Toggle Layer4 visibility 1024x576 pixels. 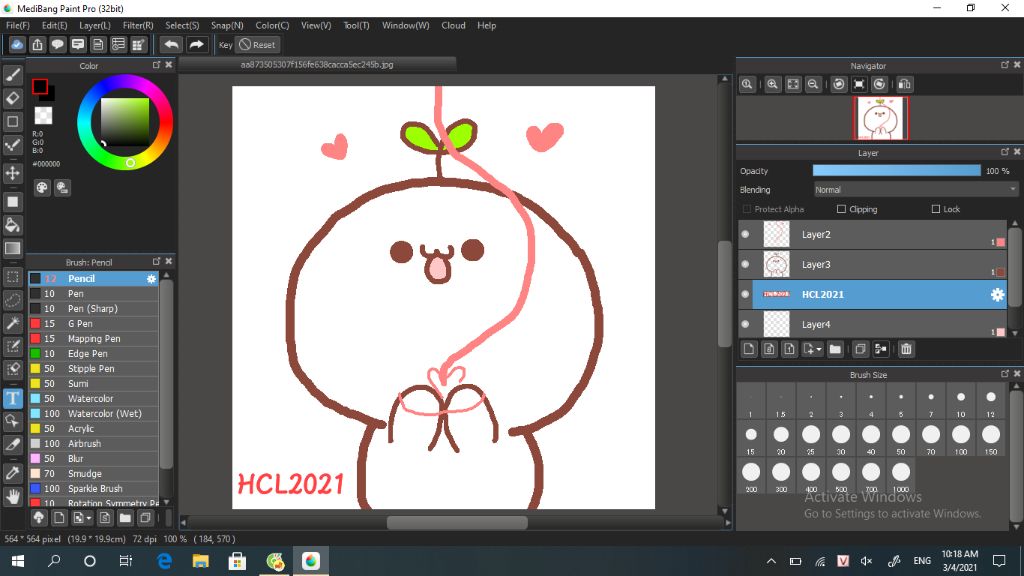(745, 325)
